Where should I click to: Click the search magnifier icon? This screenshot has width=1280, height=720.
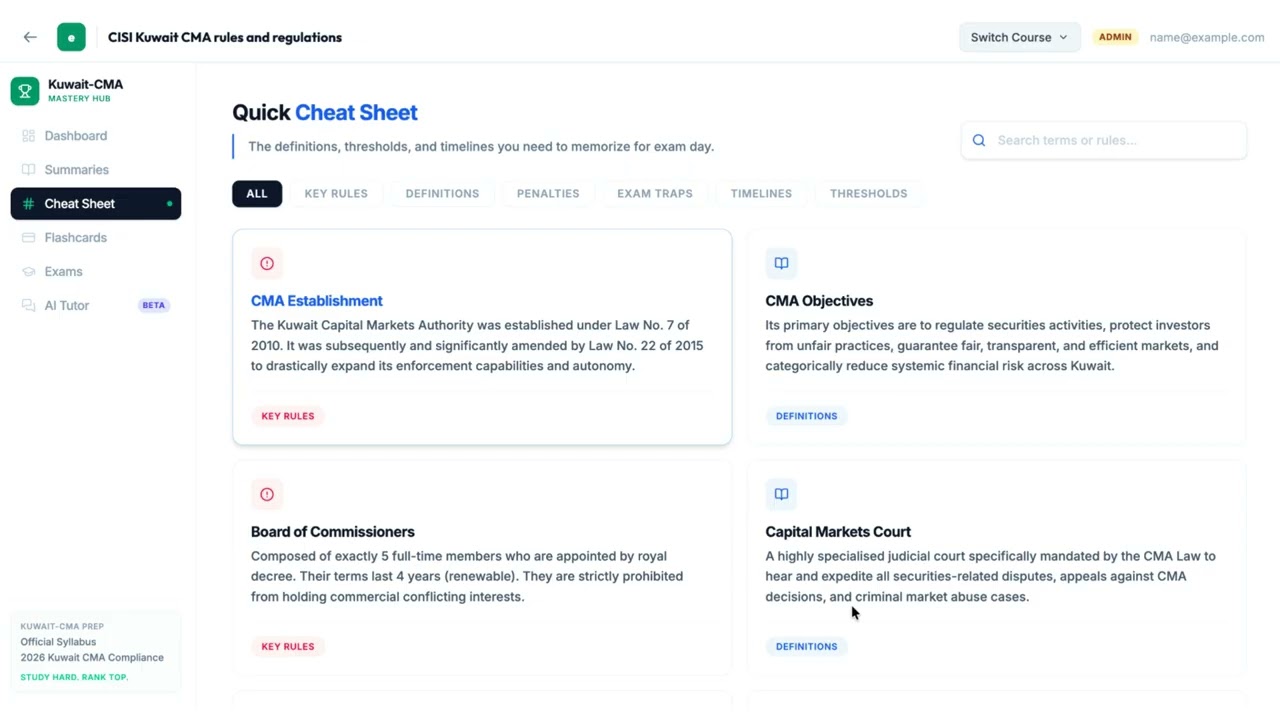tap(979, 141)
